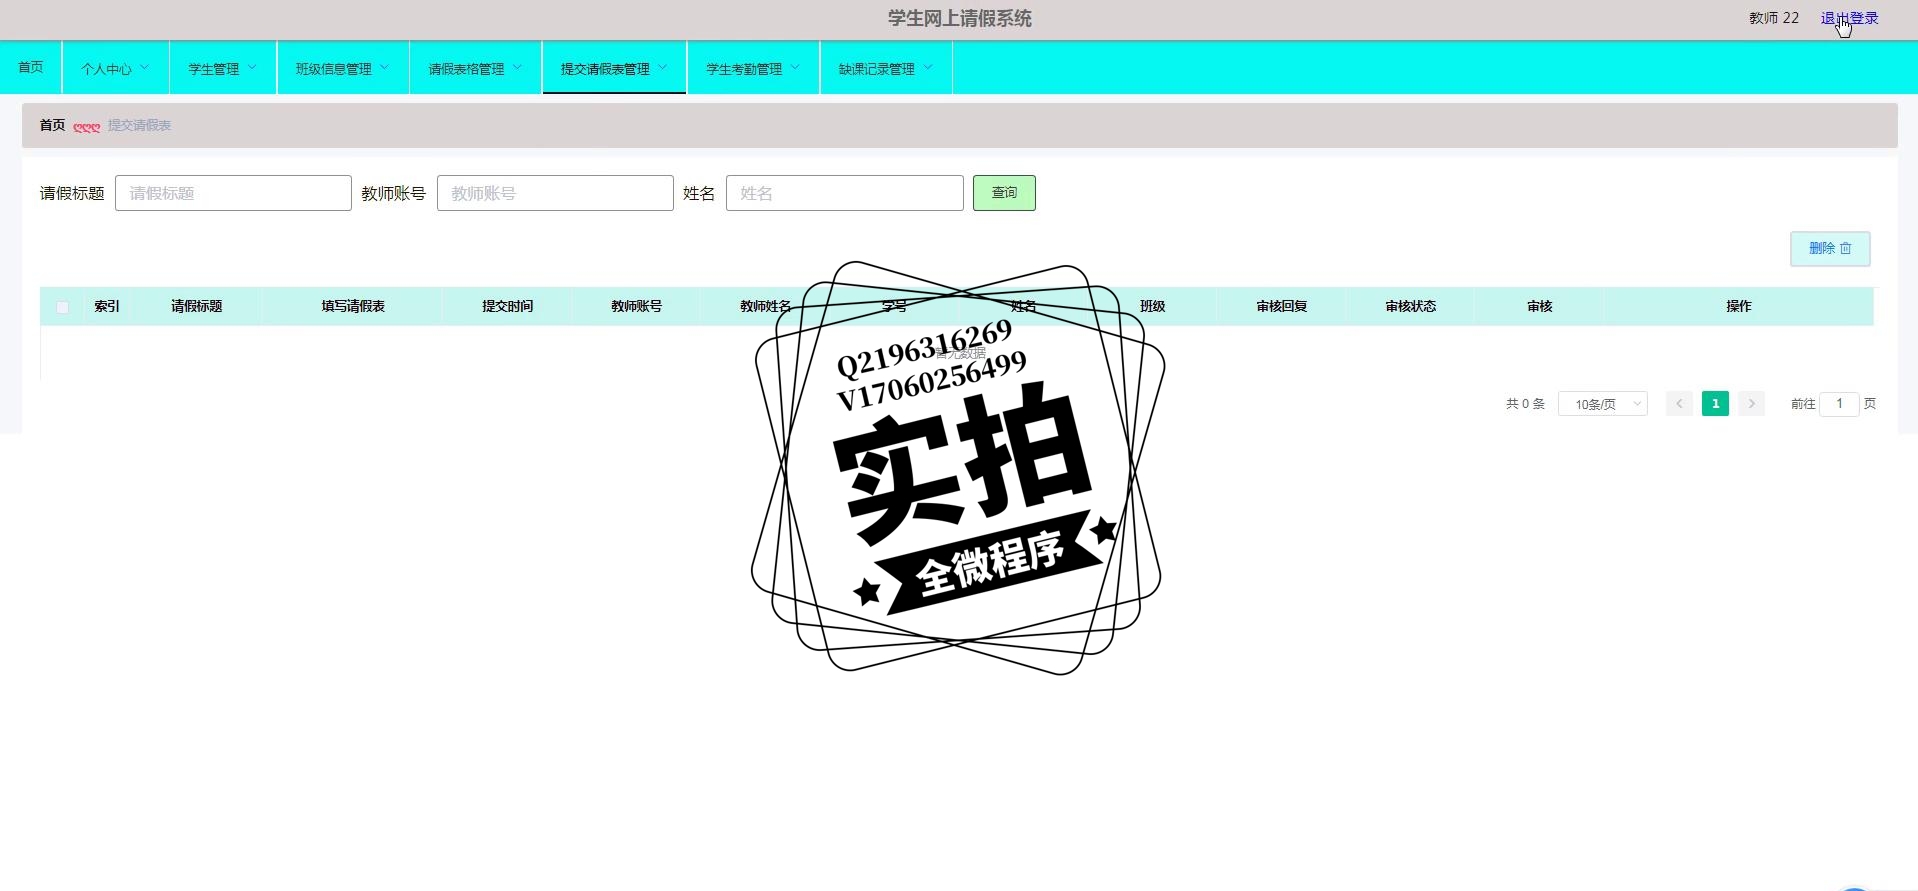
Task: Select page 1 in pagination
Action: pyautogui.click(x=1715, y=404)
